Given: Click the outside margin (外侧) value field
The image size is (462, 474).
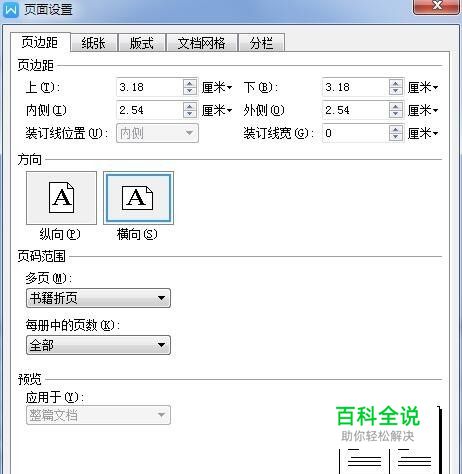Looking at the screenshot, I should tap(356, 110).
